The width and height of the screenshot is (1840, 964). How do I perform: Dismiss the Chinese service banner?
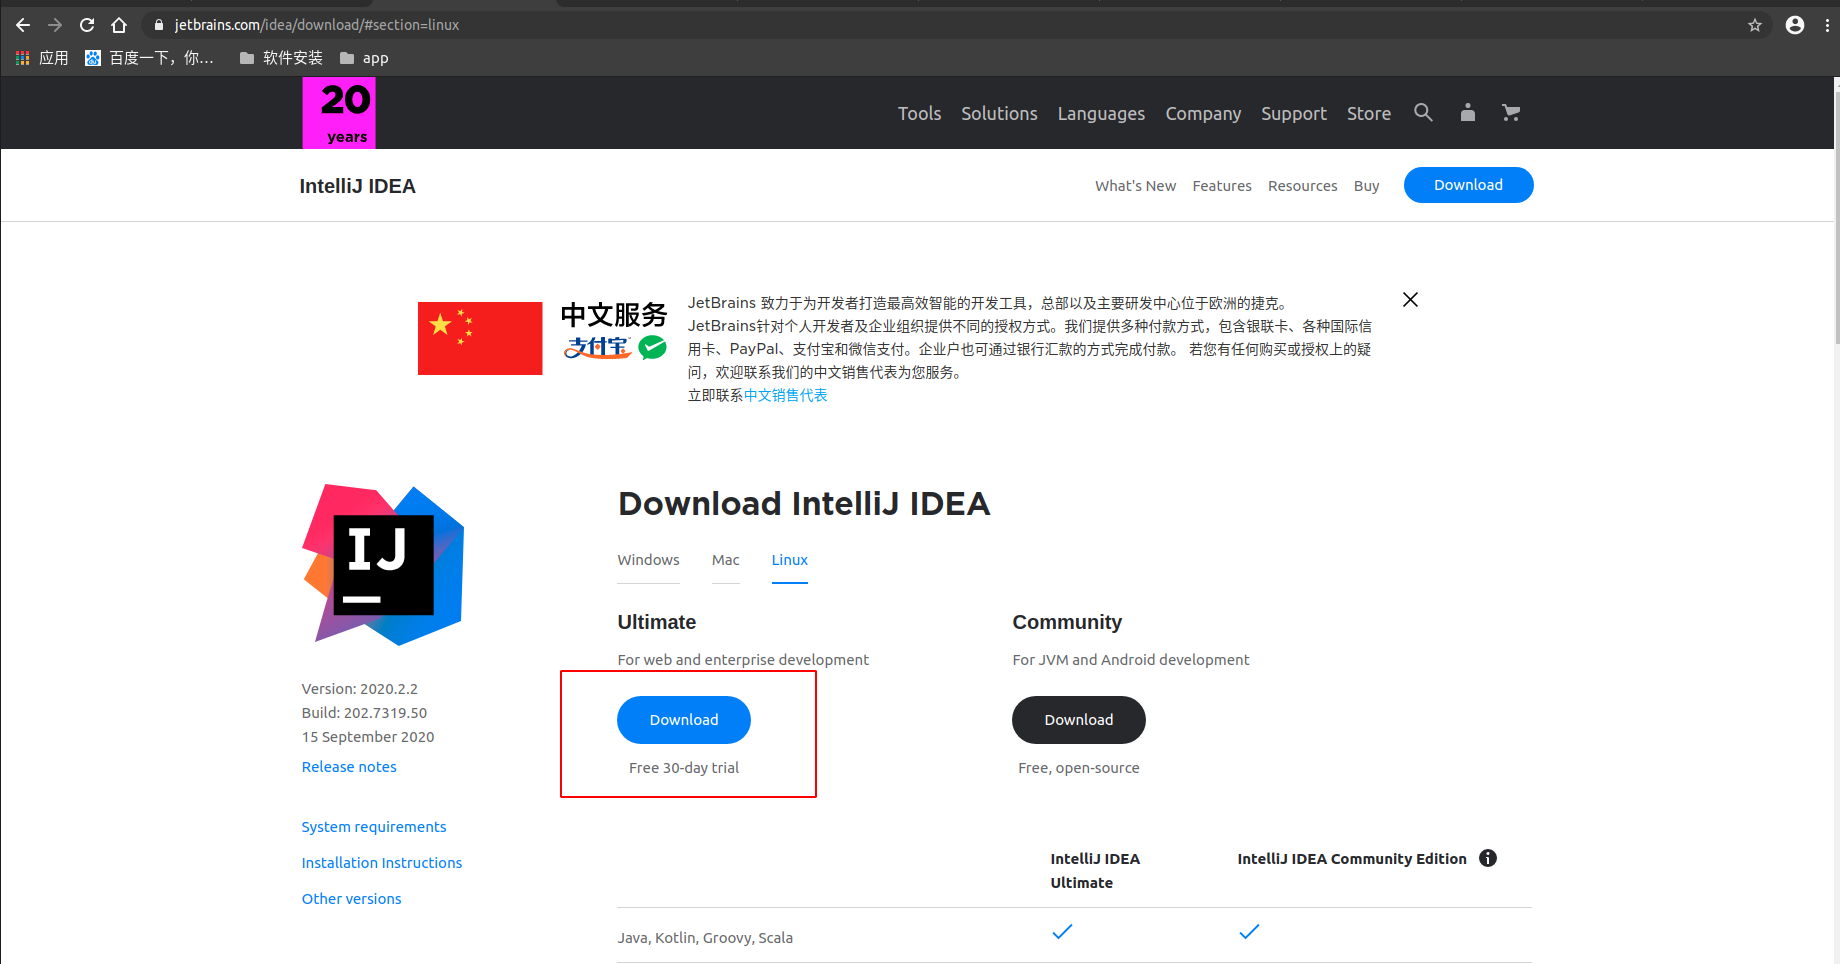point(1410,299)
